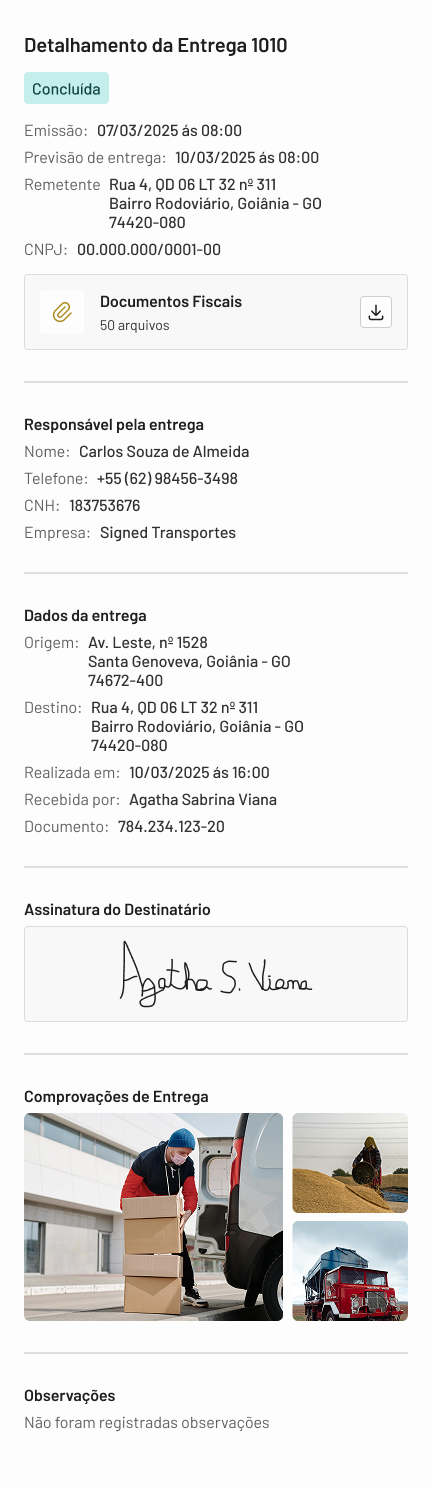The width and height of the screenshot is (432, 1487).
Task: Open the red truck proof photo
Action: click(350, 1271)
